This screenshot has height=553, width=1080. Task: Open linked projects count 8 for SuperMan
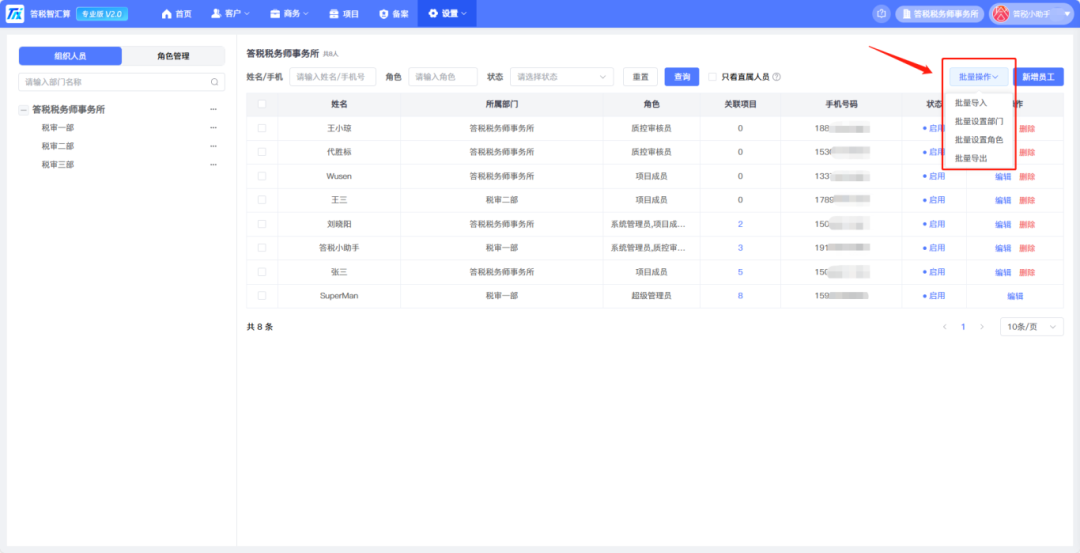pos(740,296)
